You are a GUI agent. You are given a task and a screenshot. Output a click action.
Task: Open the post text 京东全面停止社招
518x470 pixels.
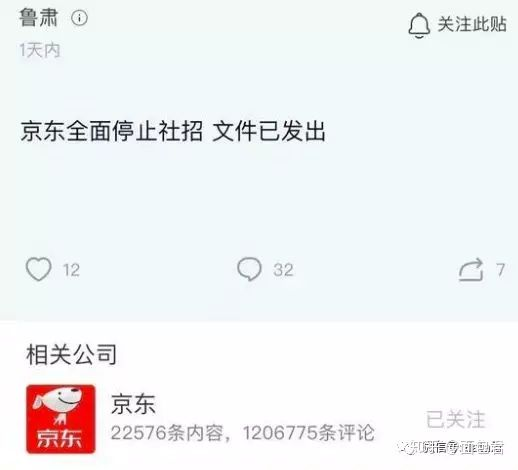click(x=112, y=131)
